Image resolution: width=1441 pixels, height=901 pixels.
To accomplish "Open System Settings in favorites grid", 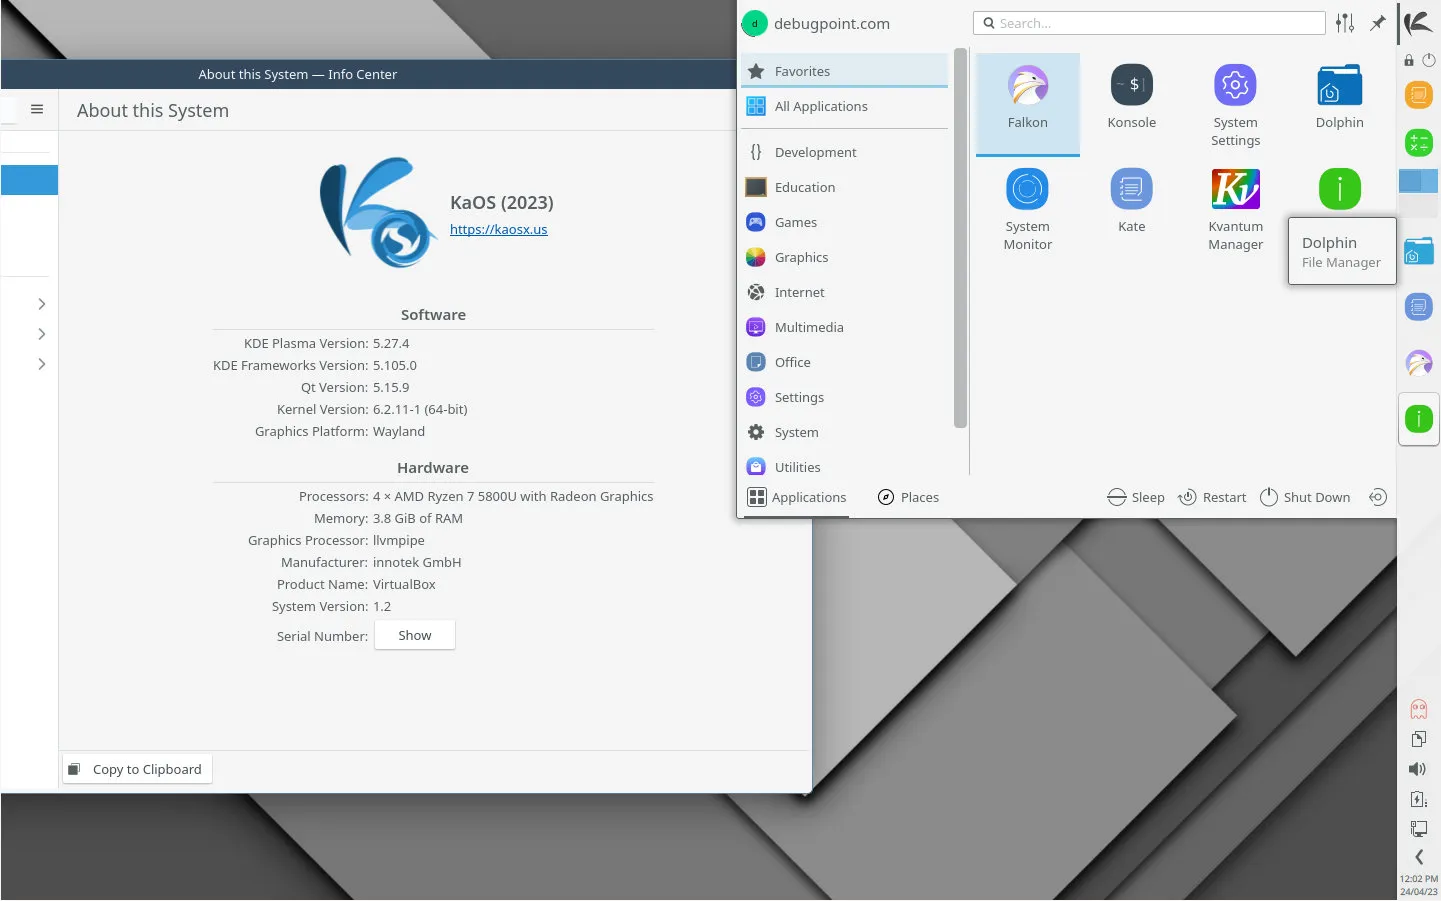I will [1235, 104].
